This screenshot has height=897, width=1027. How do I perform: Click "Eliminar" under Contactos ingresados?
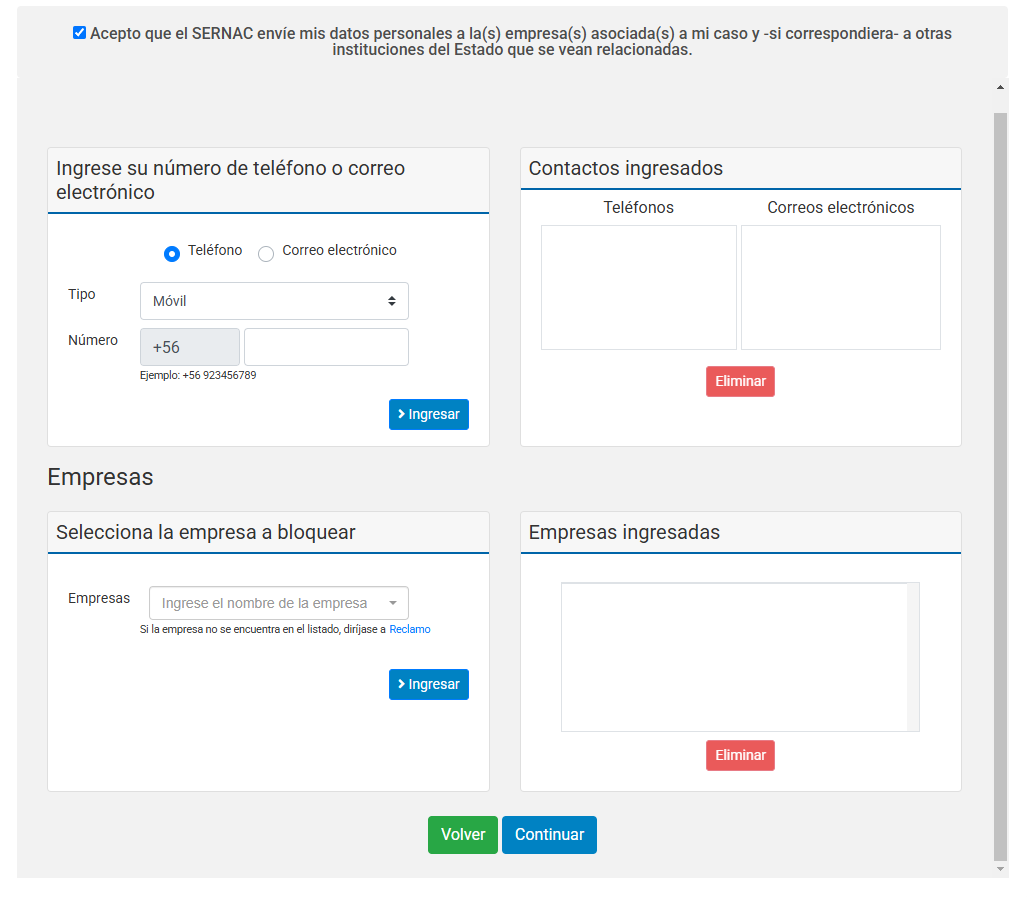pos(740,381)
